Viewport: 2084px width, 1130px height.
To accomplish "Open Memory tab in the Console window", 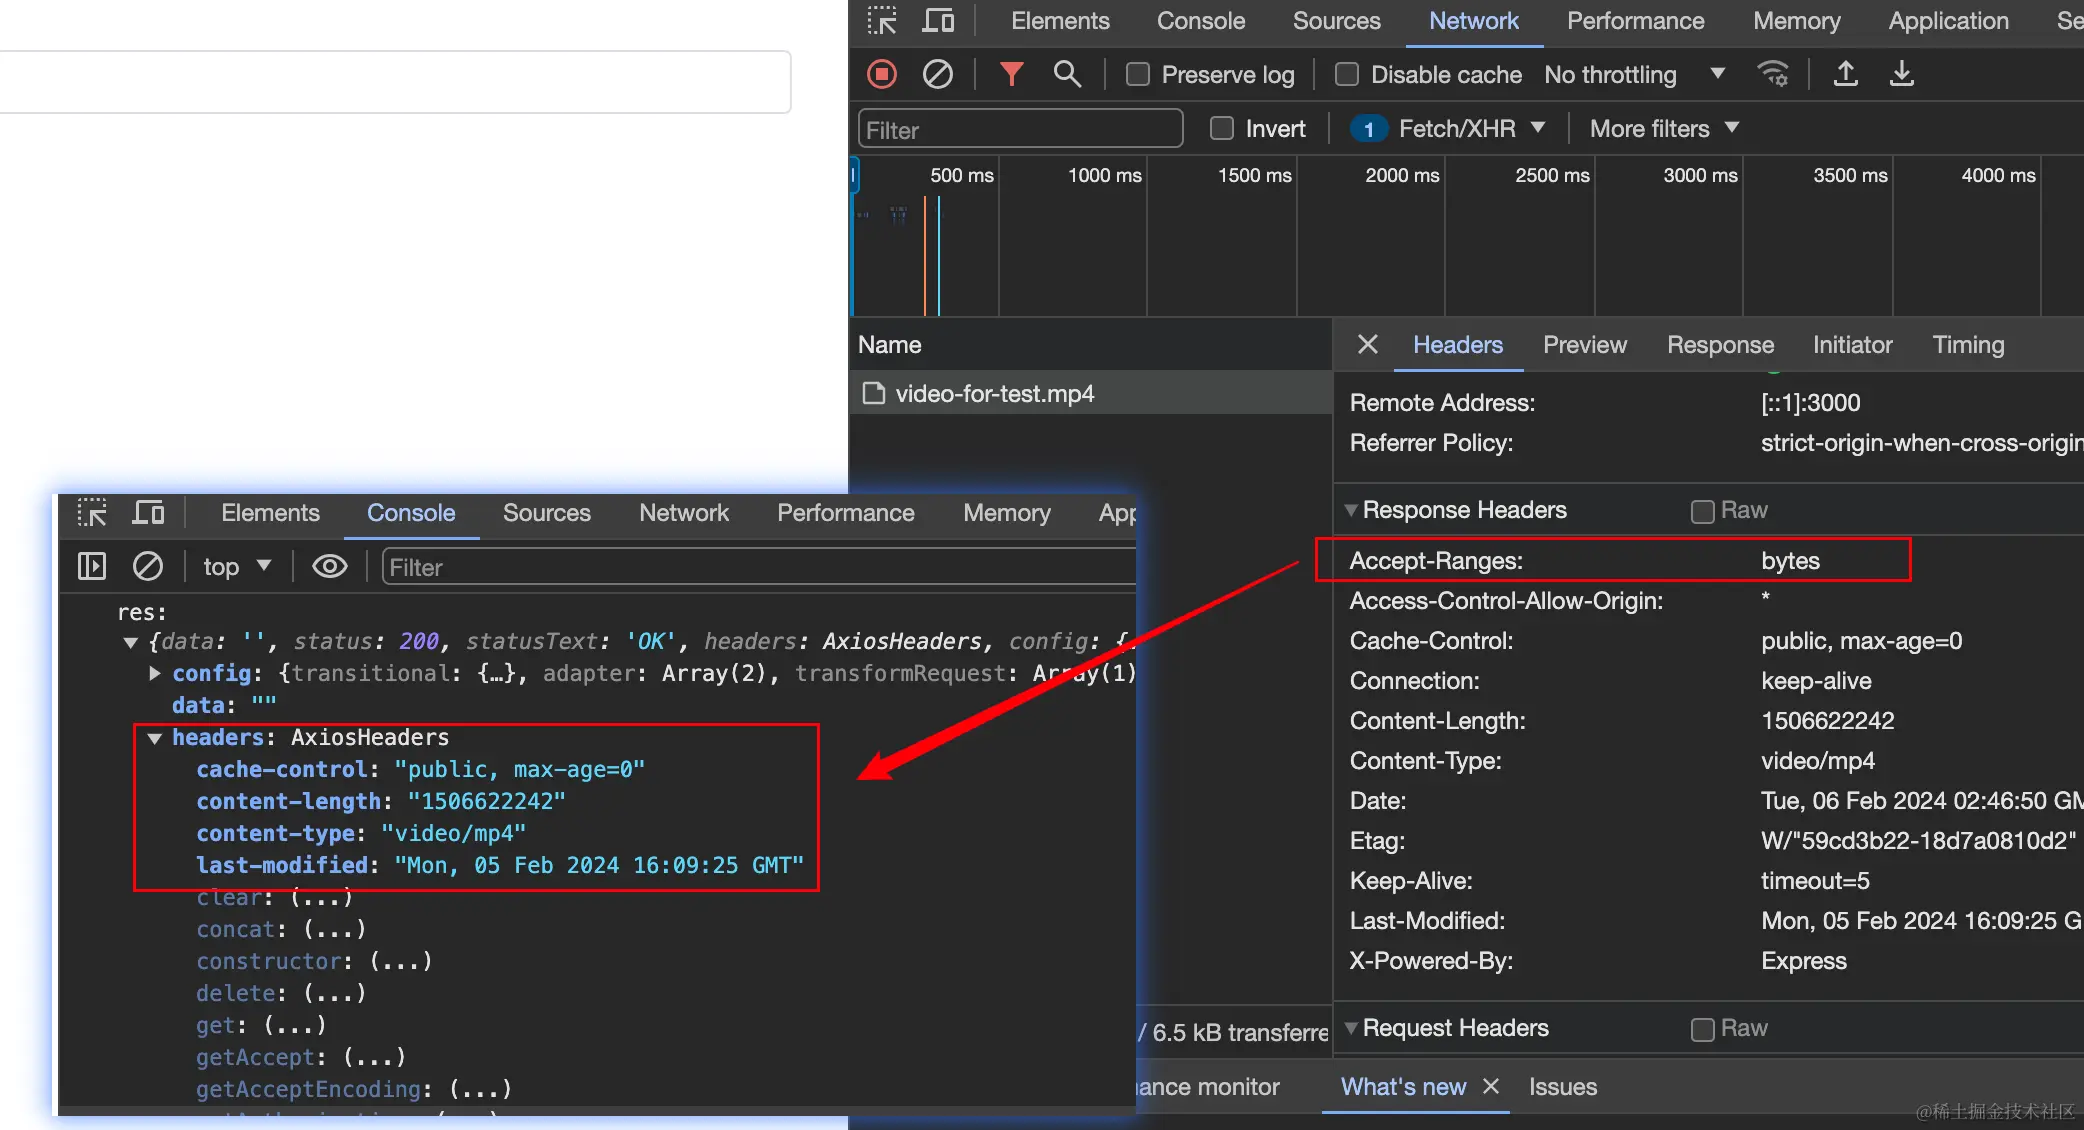I will (1006, 513).
